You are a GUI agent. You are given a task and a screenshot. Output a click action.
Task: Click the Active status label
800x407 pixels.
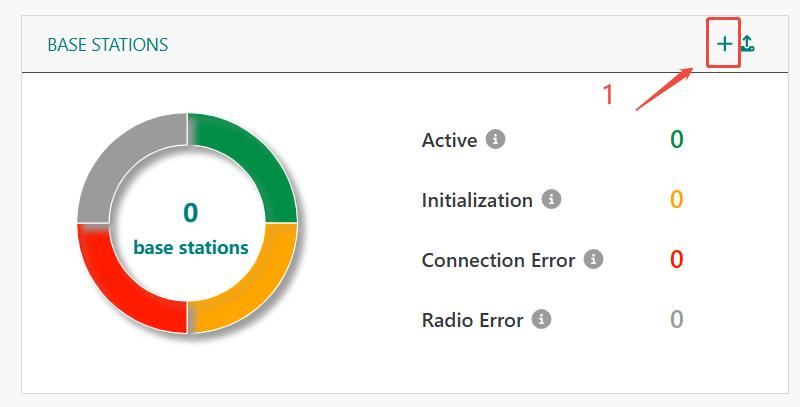[449, 140]
